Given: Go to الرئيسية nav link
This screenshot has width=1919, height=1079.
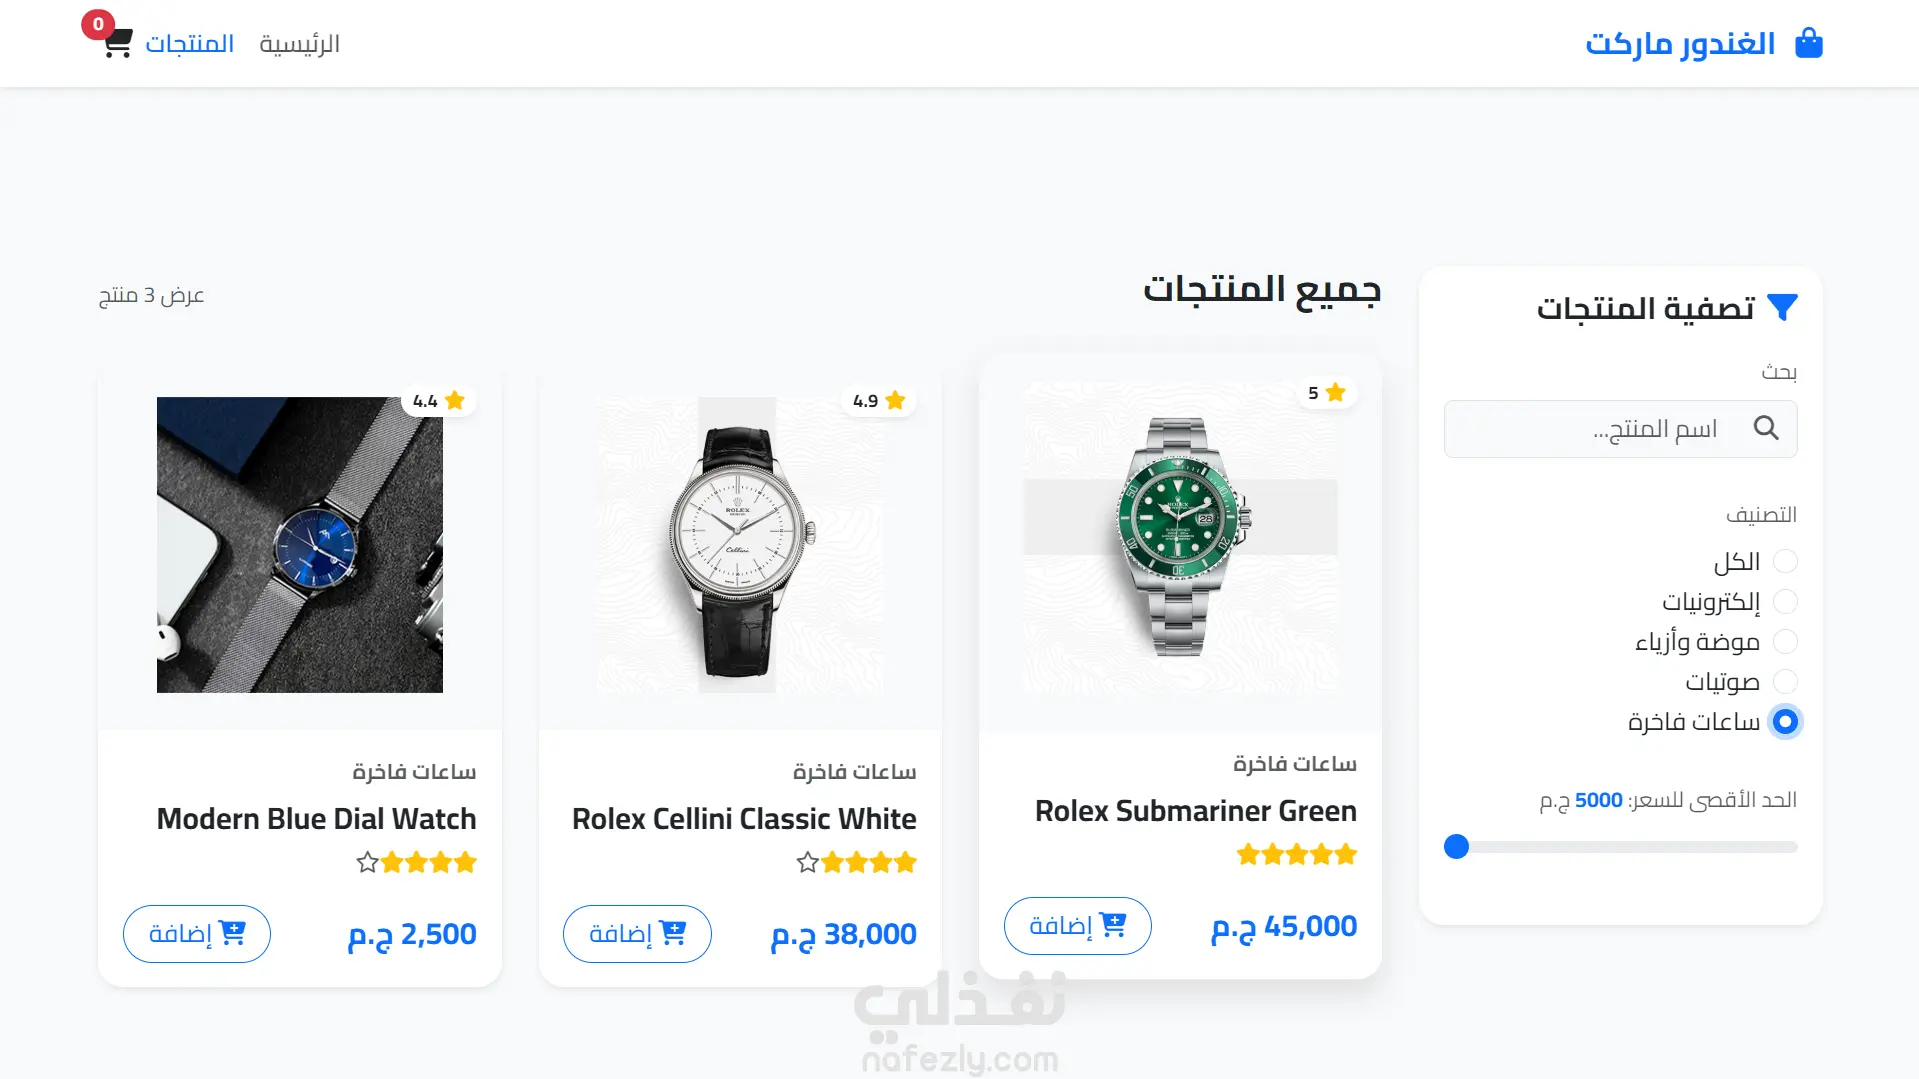Looking at the screenshot, I should click(x=299, y=44).
